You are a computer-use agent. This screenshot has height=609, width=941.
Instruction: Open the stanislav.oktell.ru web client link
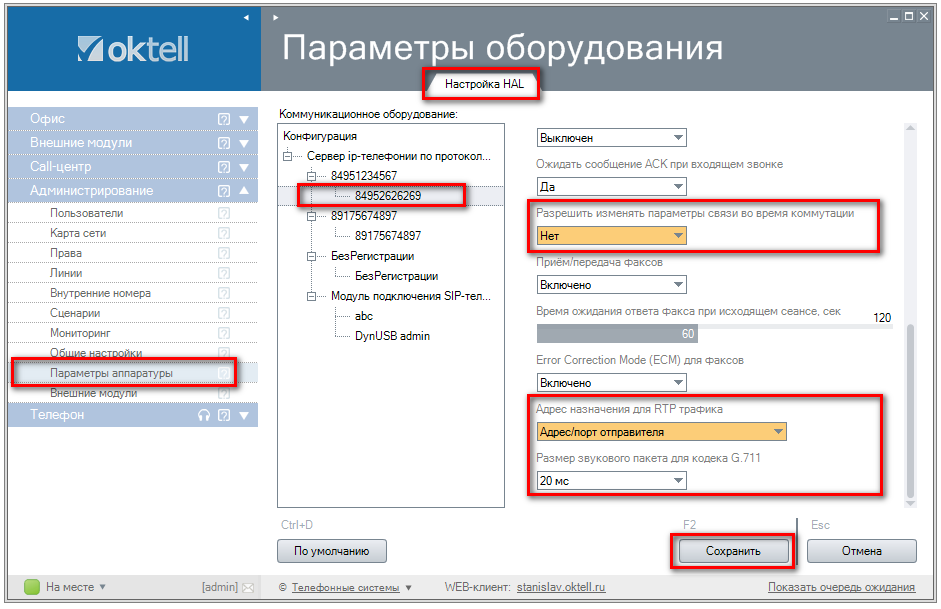(x=561, y=588)
